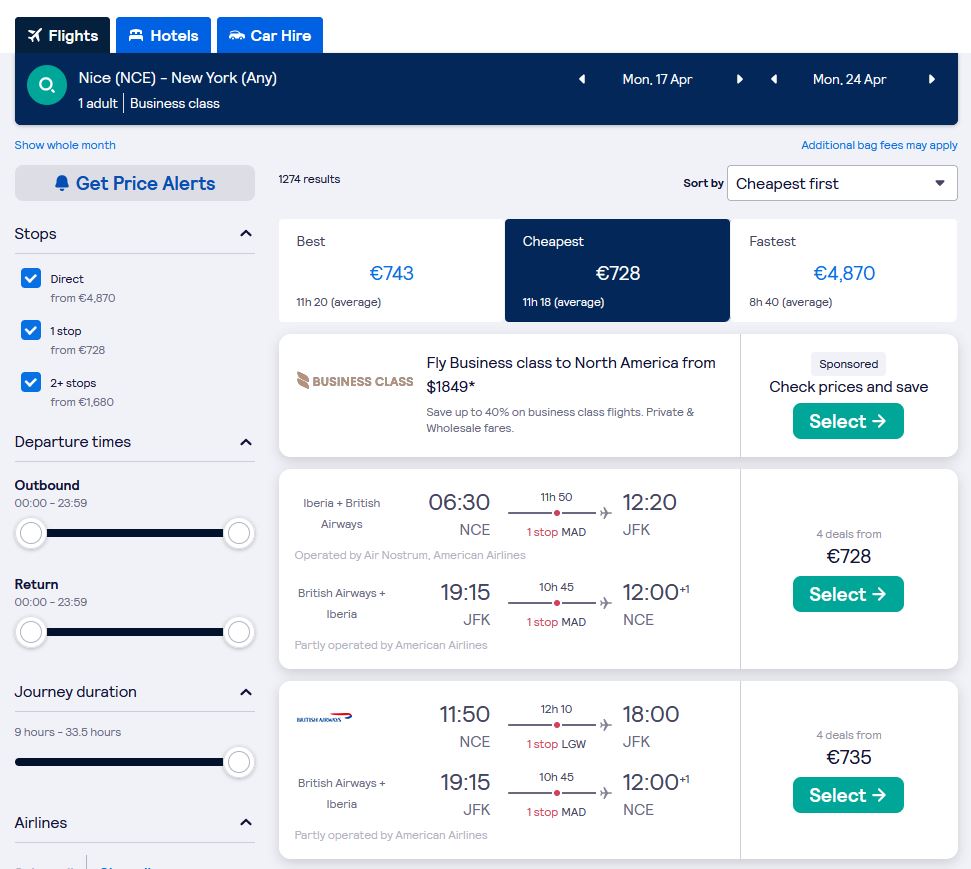Click Outbound slider right handle

(238, 533)
